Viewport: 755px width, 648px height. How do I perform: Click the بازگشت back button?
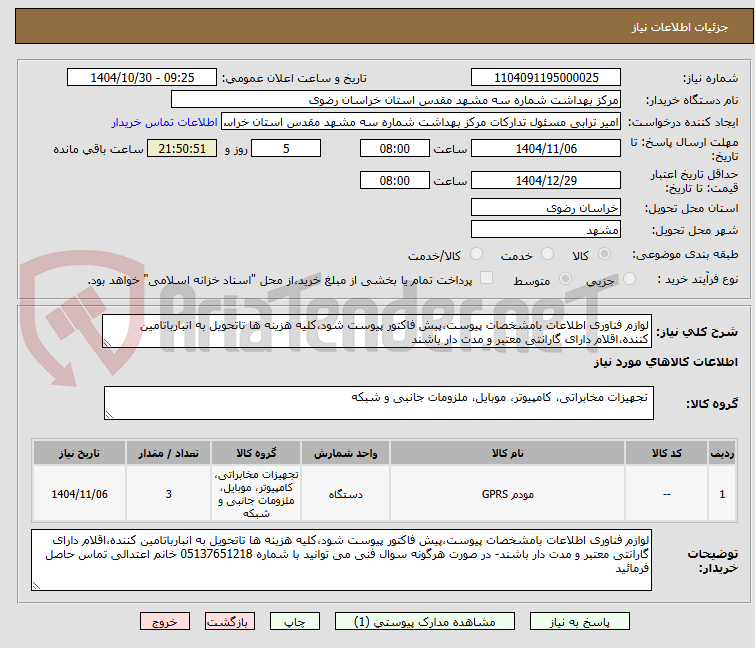tap(230, 622)
